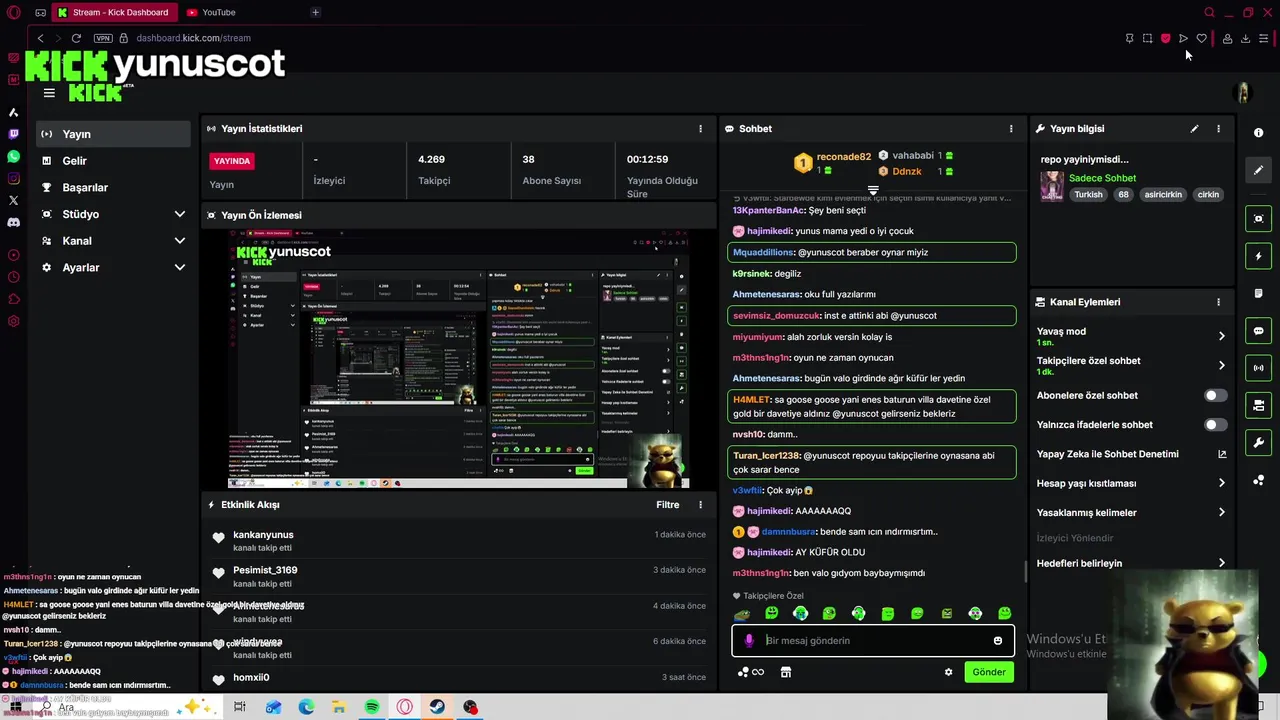Open Opera sidebar history clock icon
Screen dimensions: 1280x720
click(13, 277)
